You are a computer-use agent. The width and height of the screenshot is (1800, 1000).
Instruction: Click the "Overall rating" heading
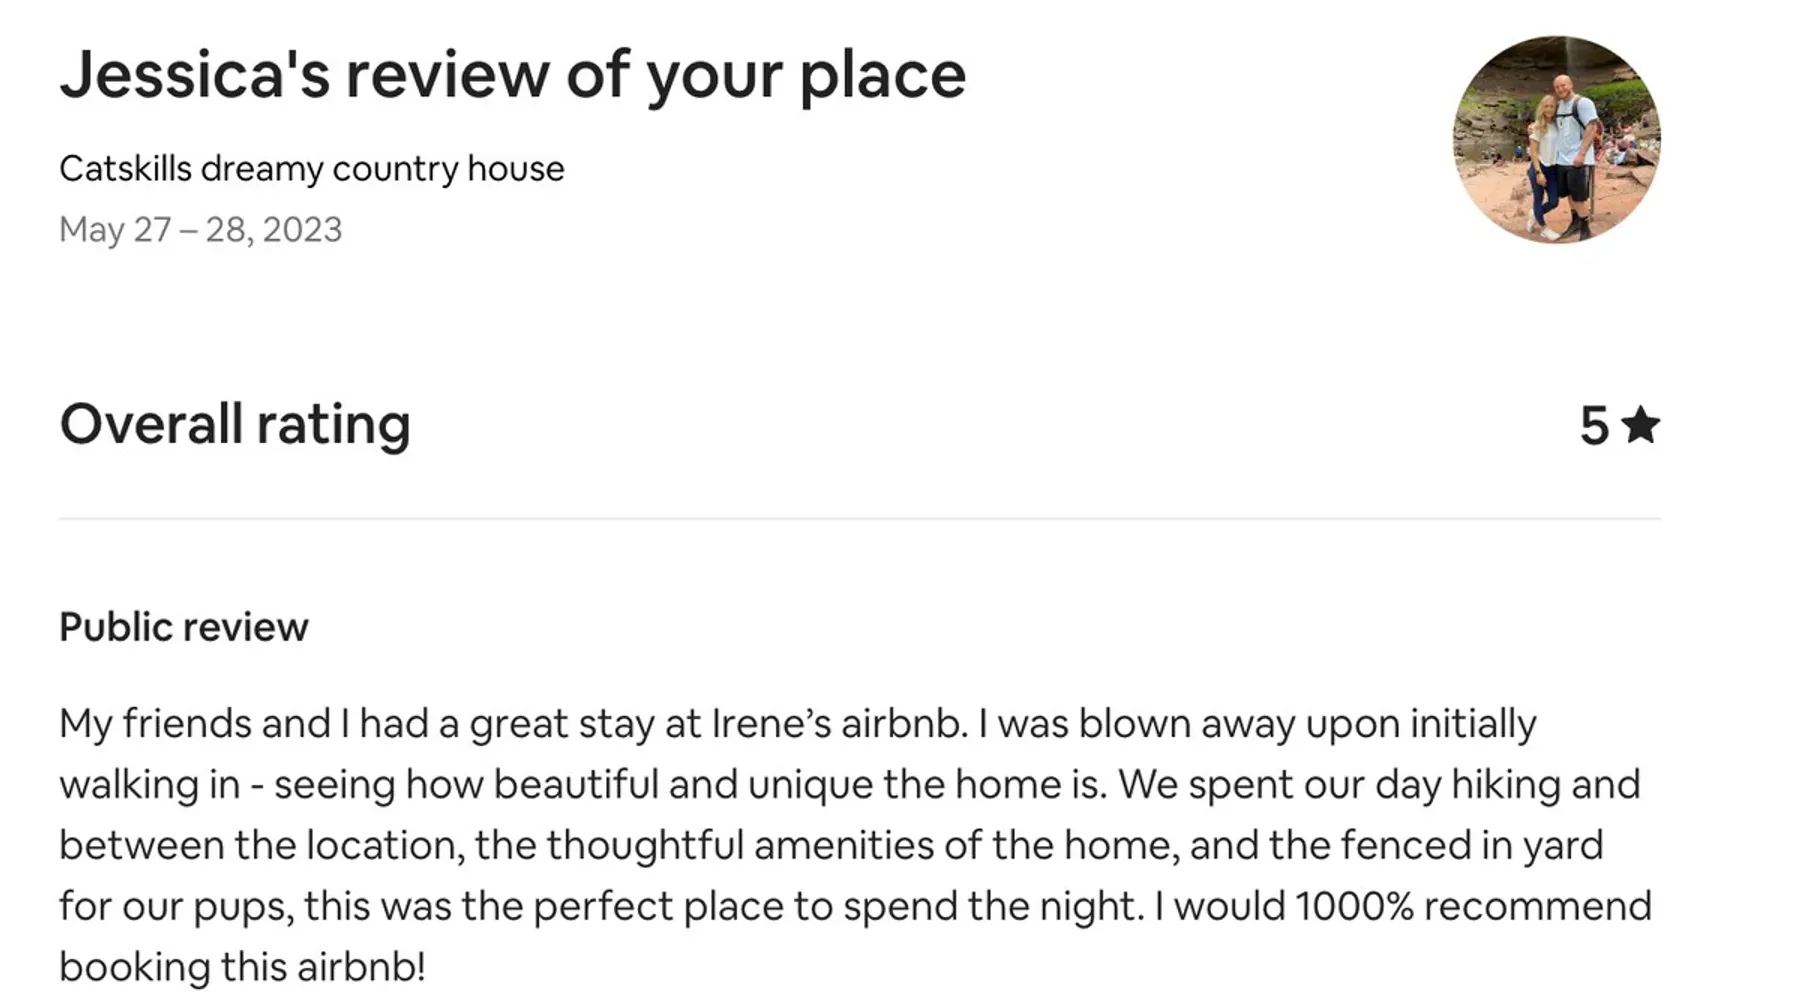234,424
